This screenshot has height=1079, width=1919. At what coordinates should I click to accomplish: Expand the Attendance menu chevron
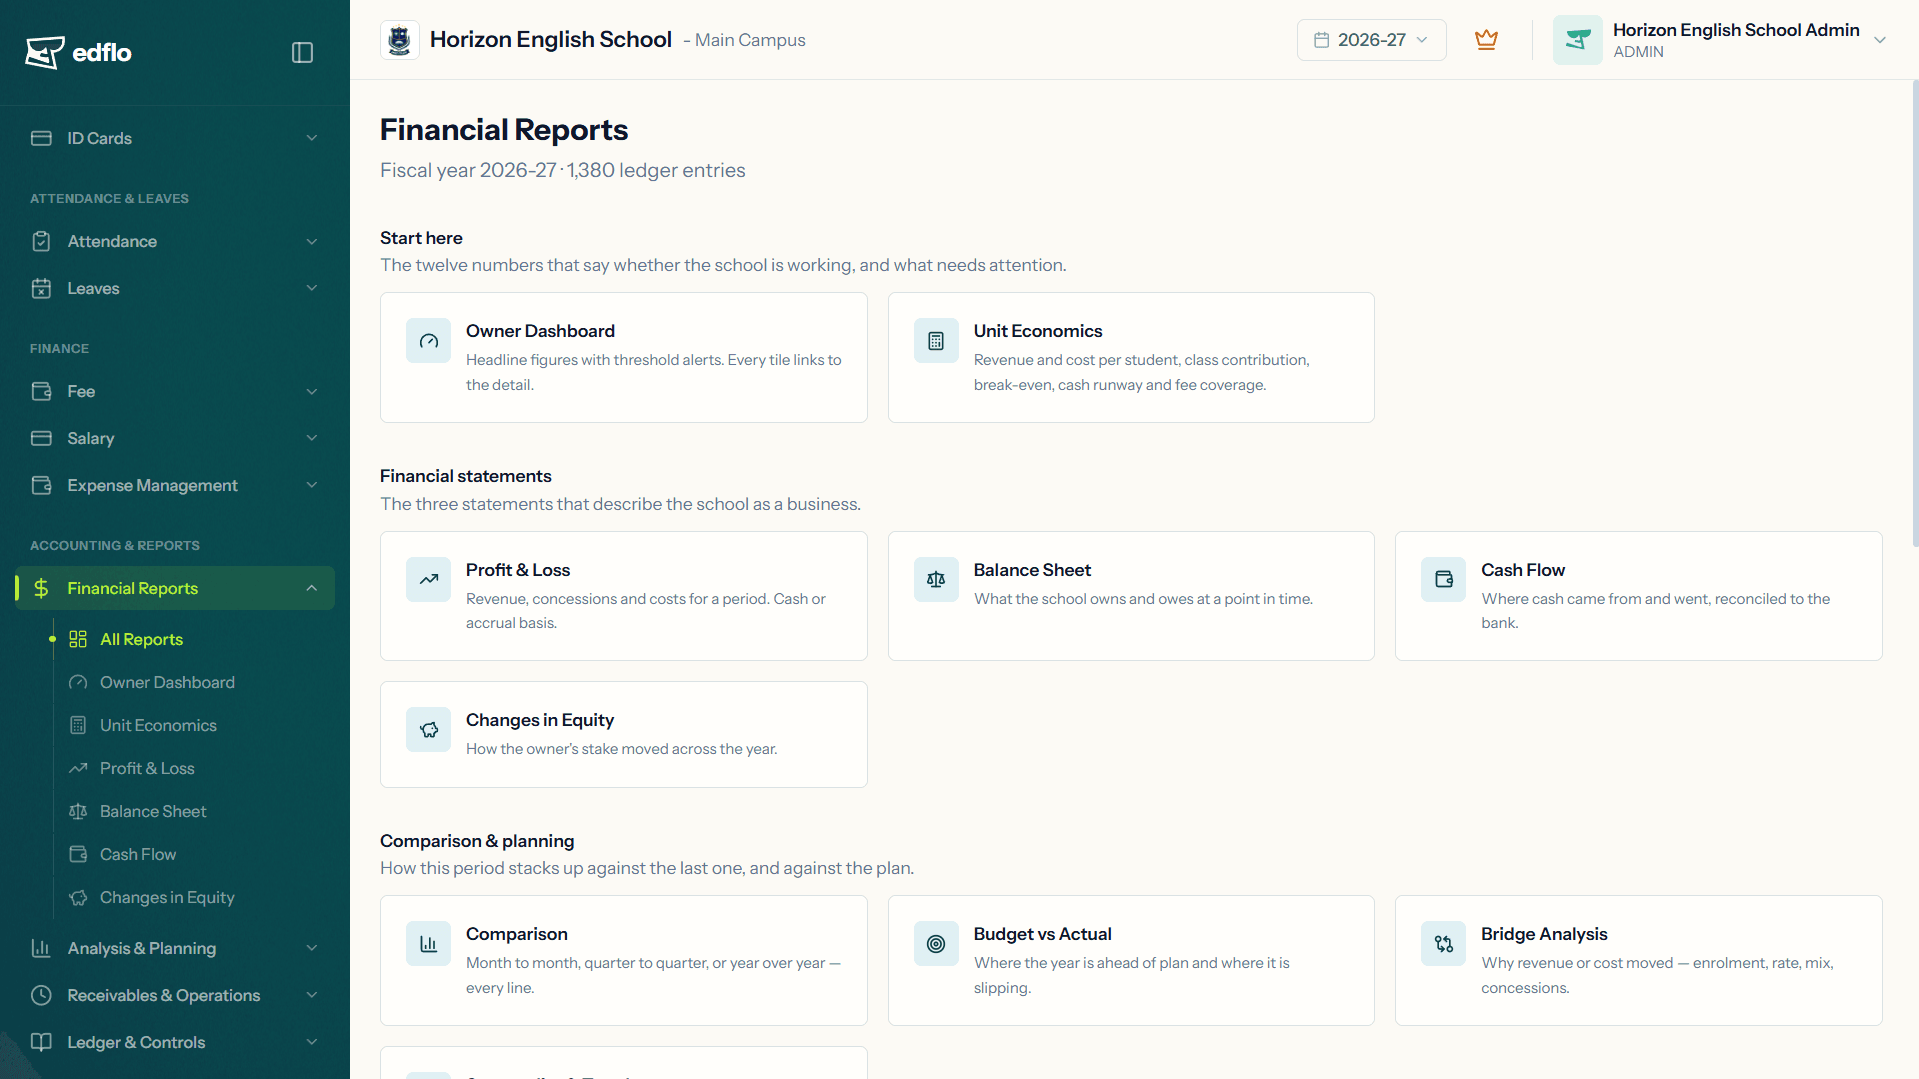tap(312, 241)
